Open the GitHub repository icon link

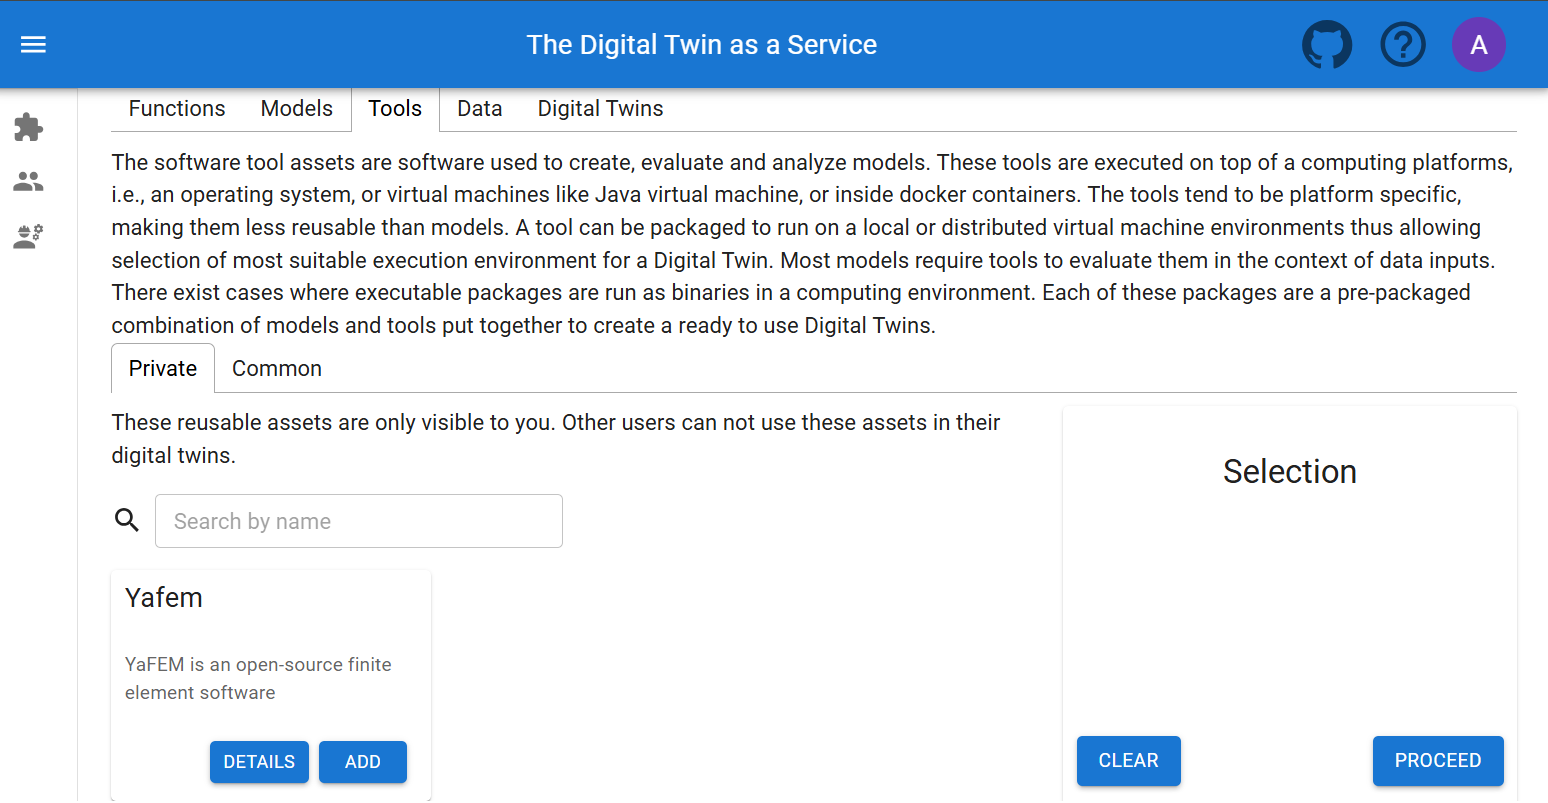point(1327,45)
